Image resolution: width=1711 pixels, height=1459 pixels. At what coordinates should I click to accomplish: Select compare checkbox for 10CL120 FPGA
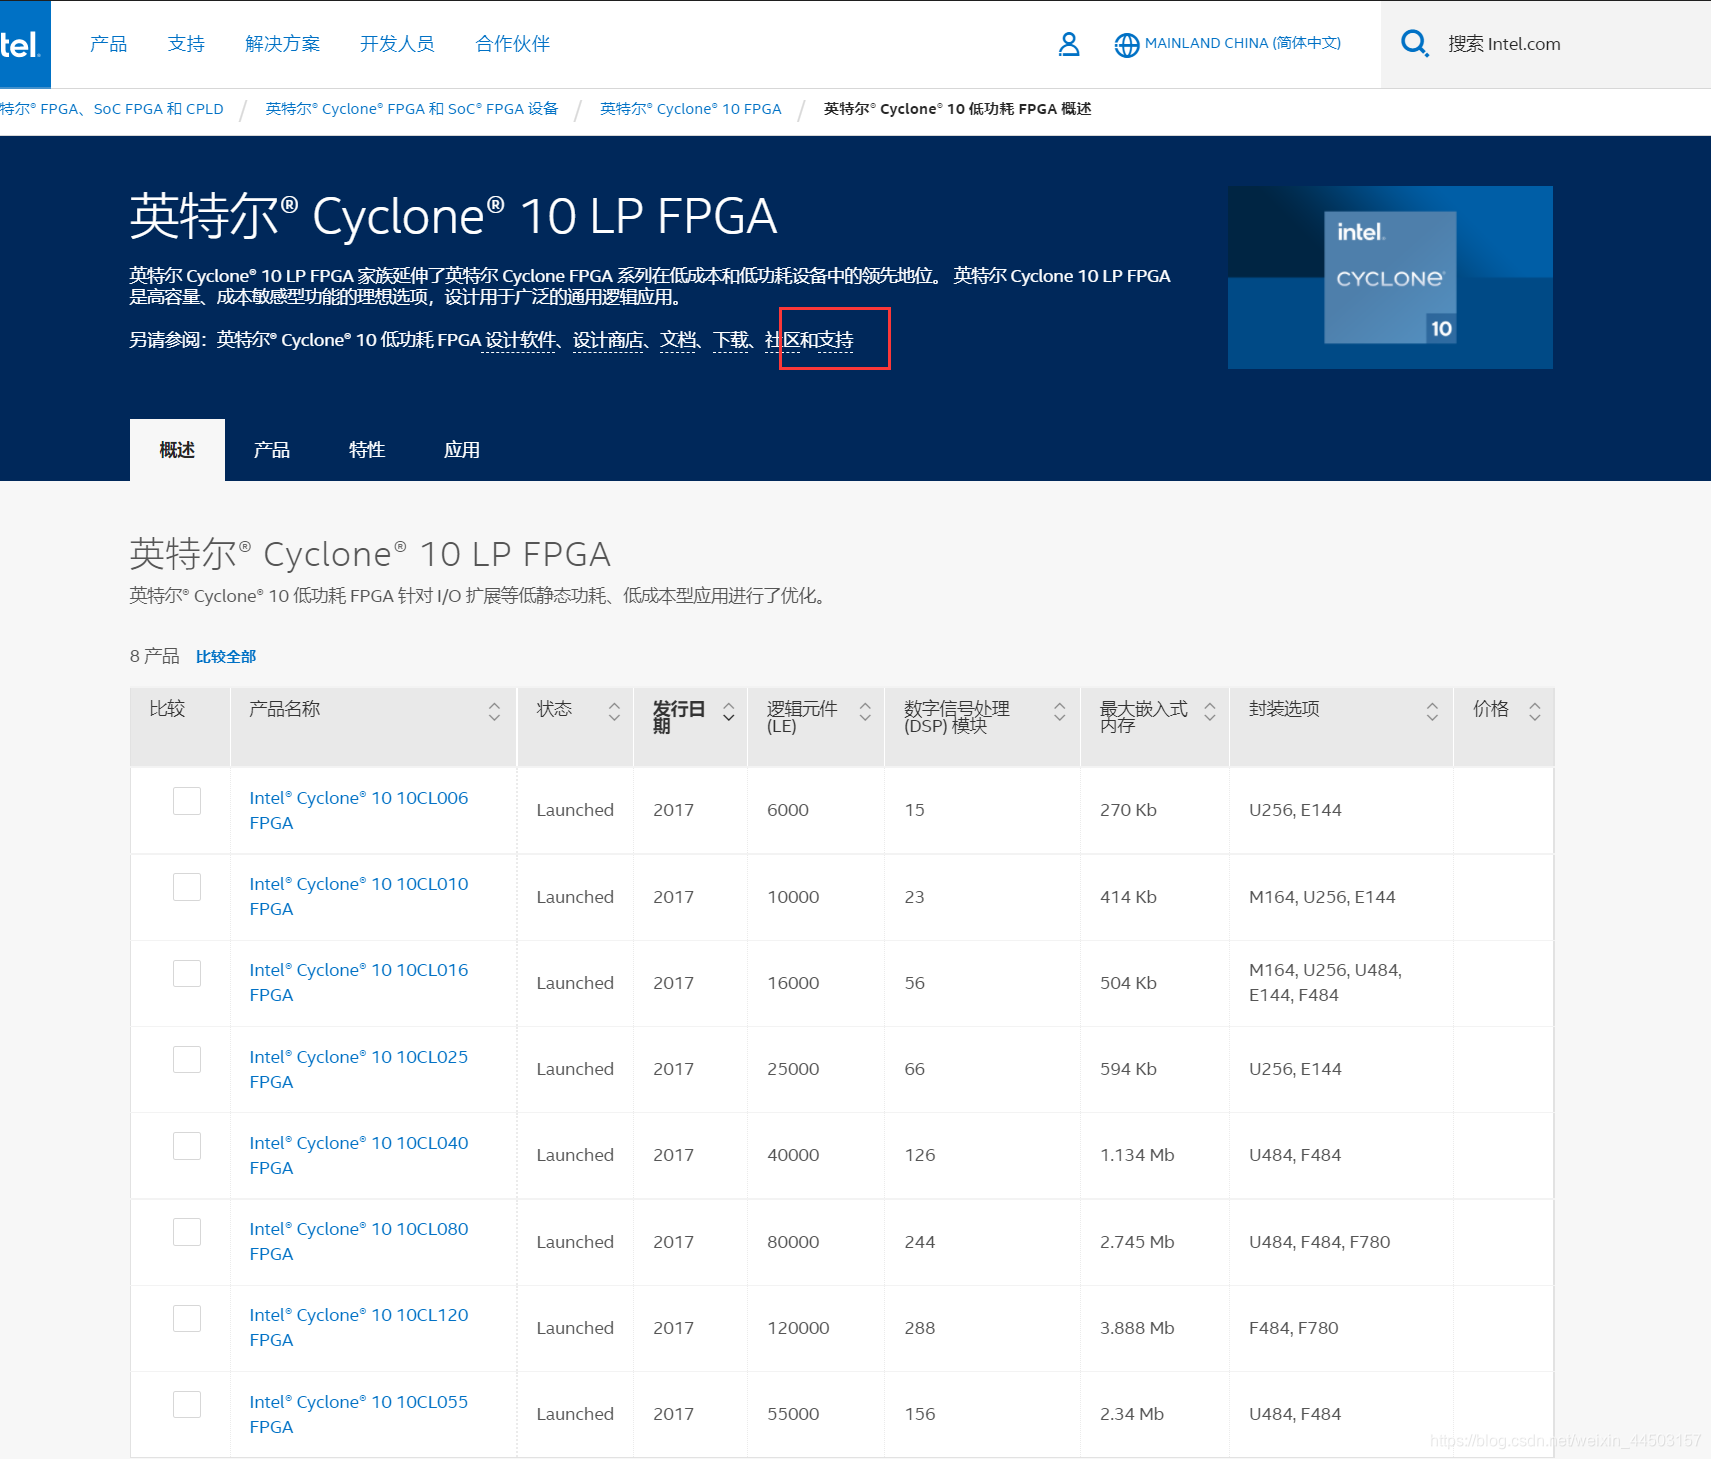pos(187,1318)
